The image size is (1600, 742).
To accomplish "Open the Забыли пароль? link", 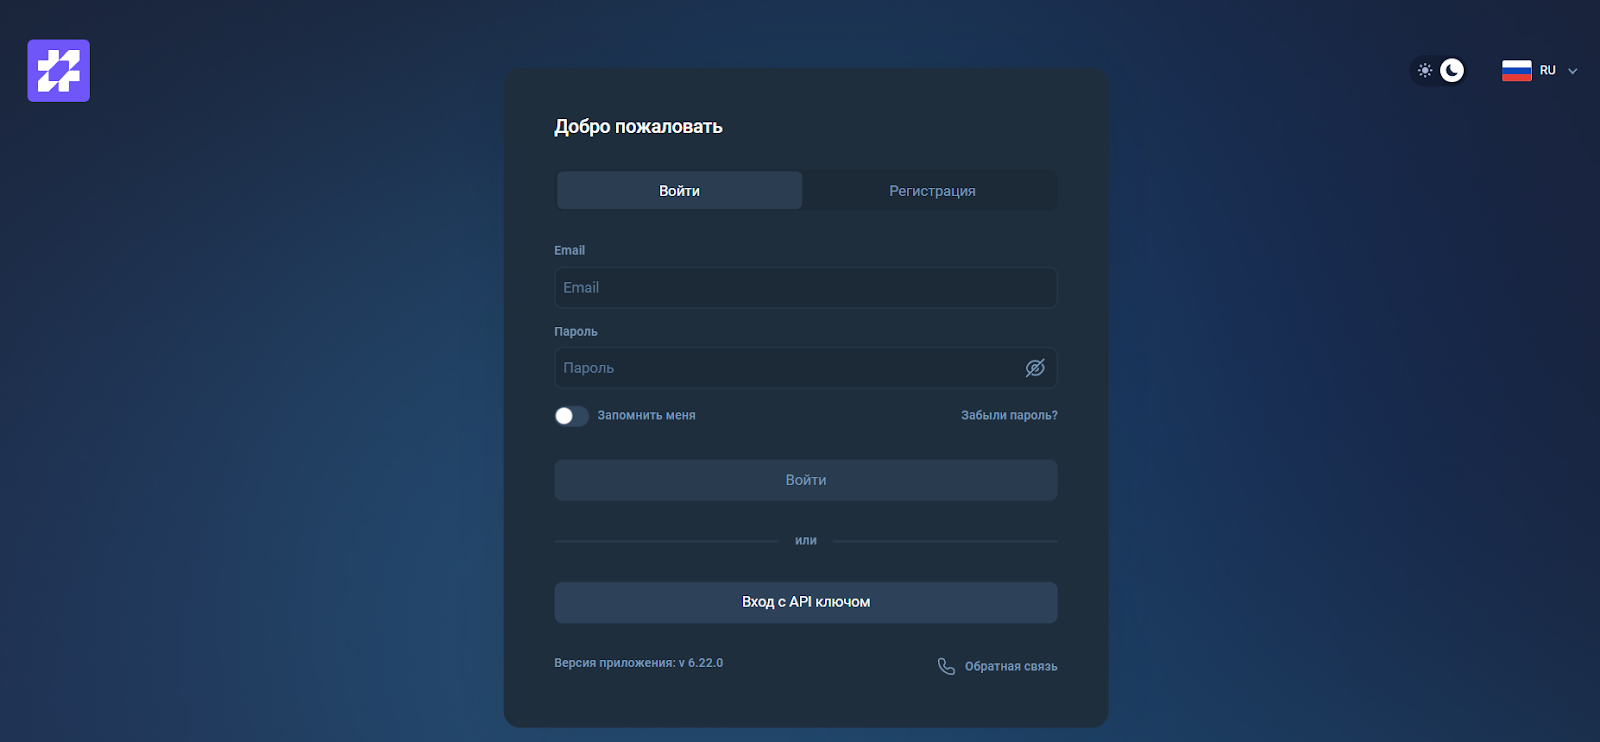I will click(x=1009, y=415).
